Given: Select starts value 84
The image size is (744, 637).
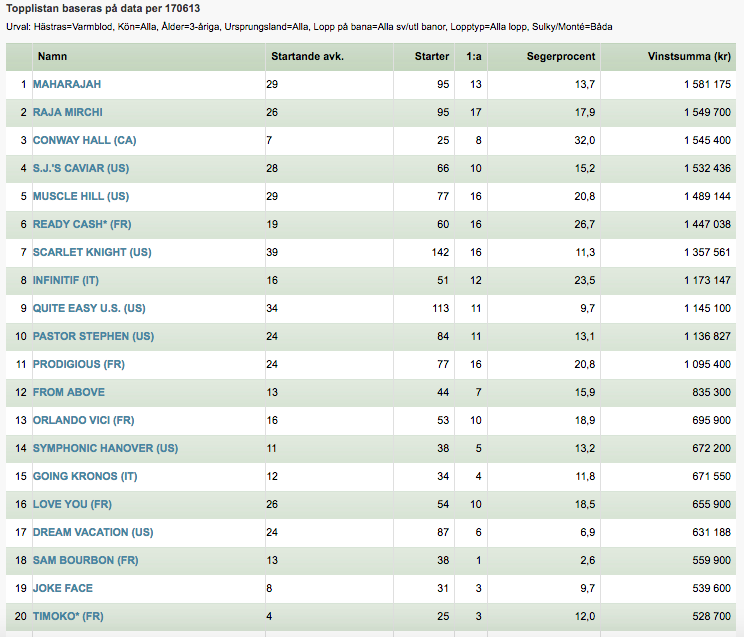Looking at the screenshot, I should coord(443,337).
